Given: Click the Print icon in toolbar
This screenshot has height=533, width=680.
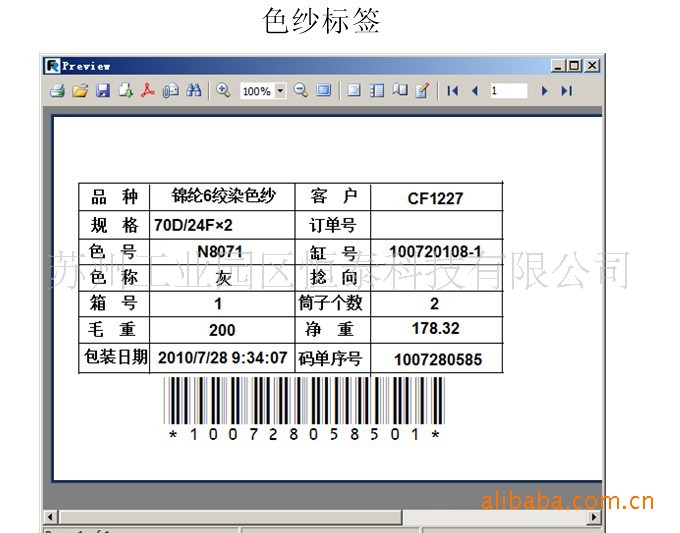Looking at the screenshot, I should [x=57, y=91].
